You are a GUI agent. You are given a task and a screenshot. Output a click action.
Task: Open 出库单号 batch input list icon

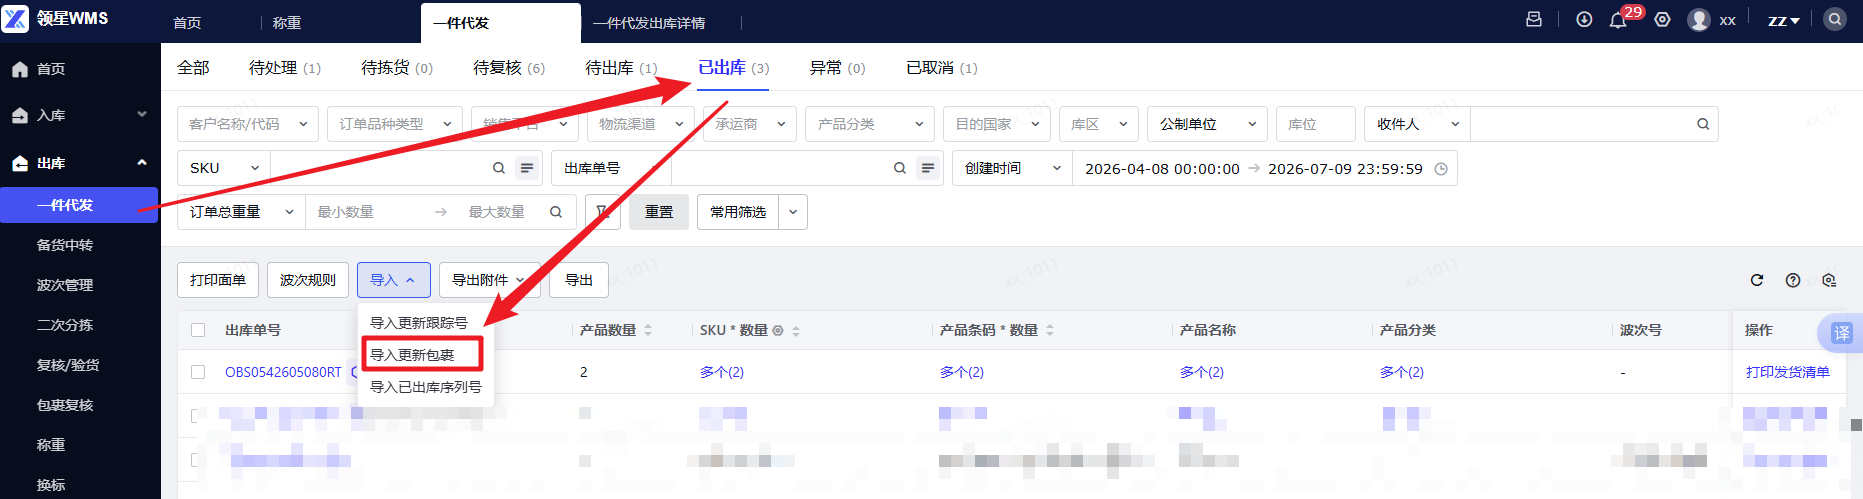(x=928, y=168)
